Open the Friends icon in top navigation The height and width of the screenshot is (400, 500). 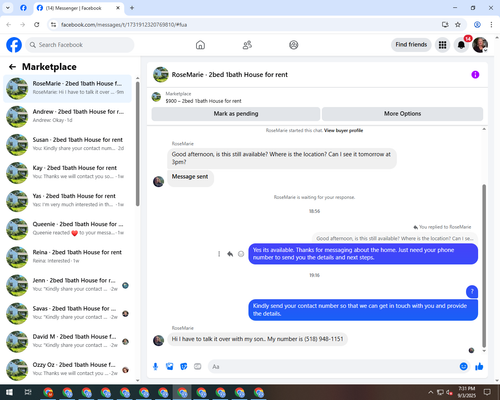tap(247, 45)
